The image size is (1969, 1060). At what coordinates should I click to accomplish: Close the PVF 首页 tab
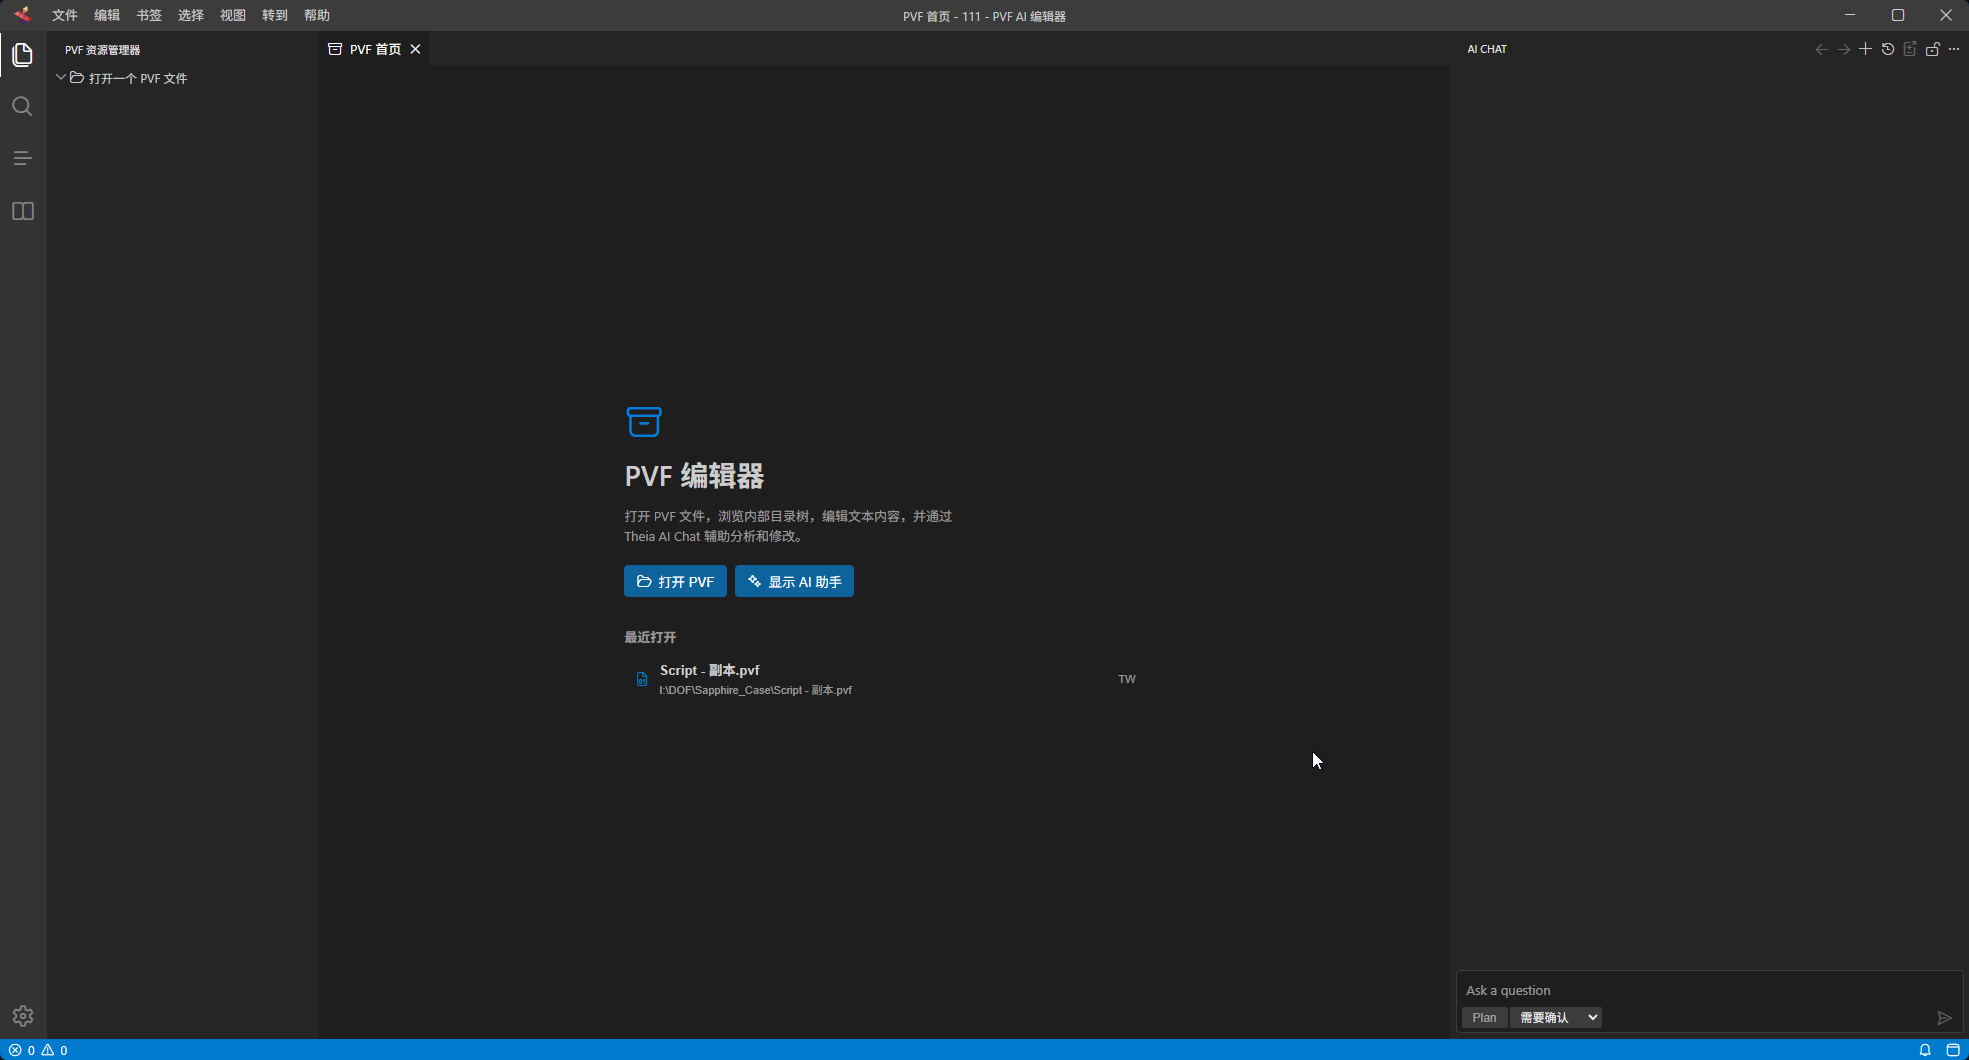(415, 49)
